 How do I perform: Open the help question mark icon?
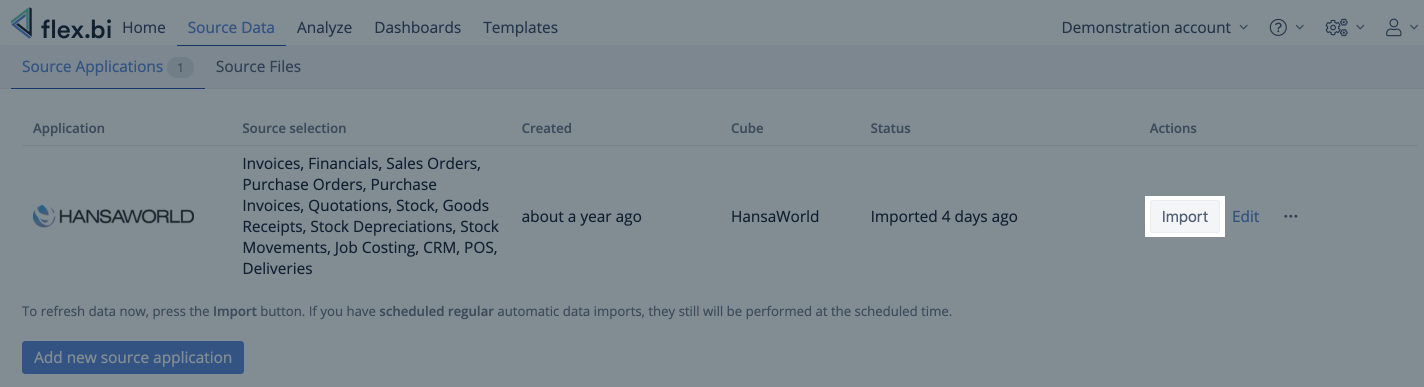coord(1278,28)
